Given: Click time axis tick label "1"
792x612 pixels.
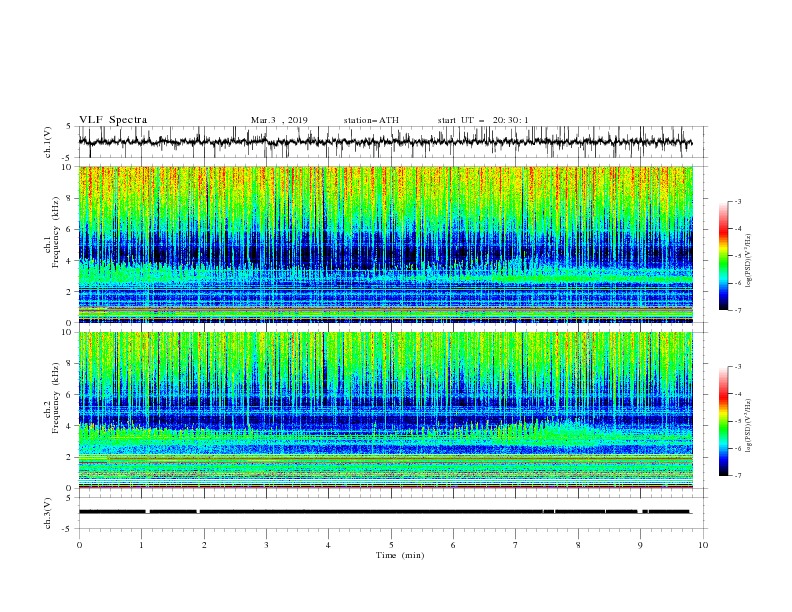Looking at the screenshot, I should (x=141, y=545).
